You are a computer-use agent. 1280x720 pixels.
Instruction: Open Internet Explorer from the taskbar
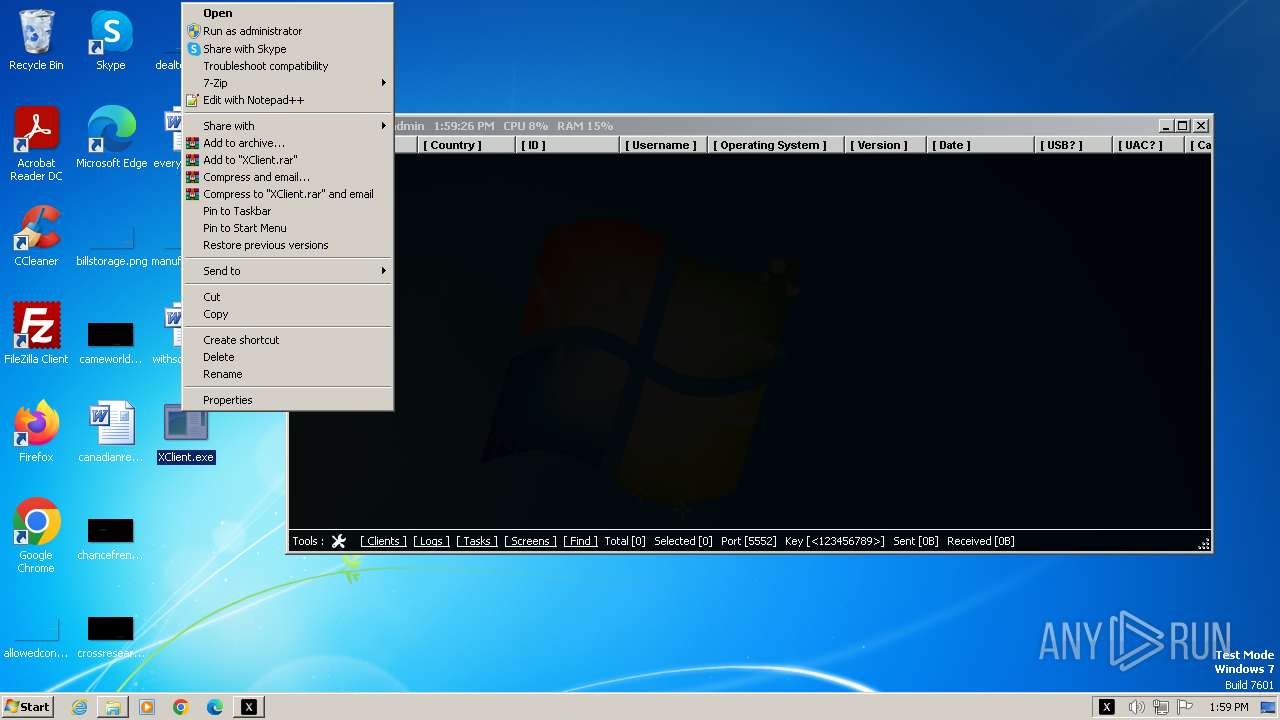click(79, 707)
